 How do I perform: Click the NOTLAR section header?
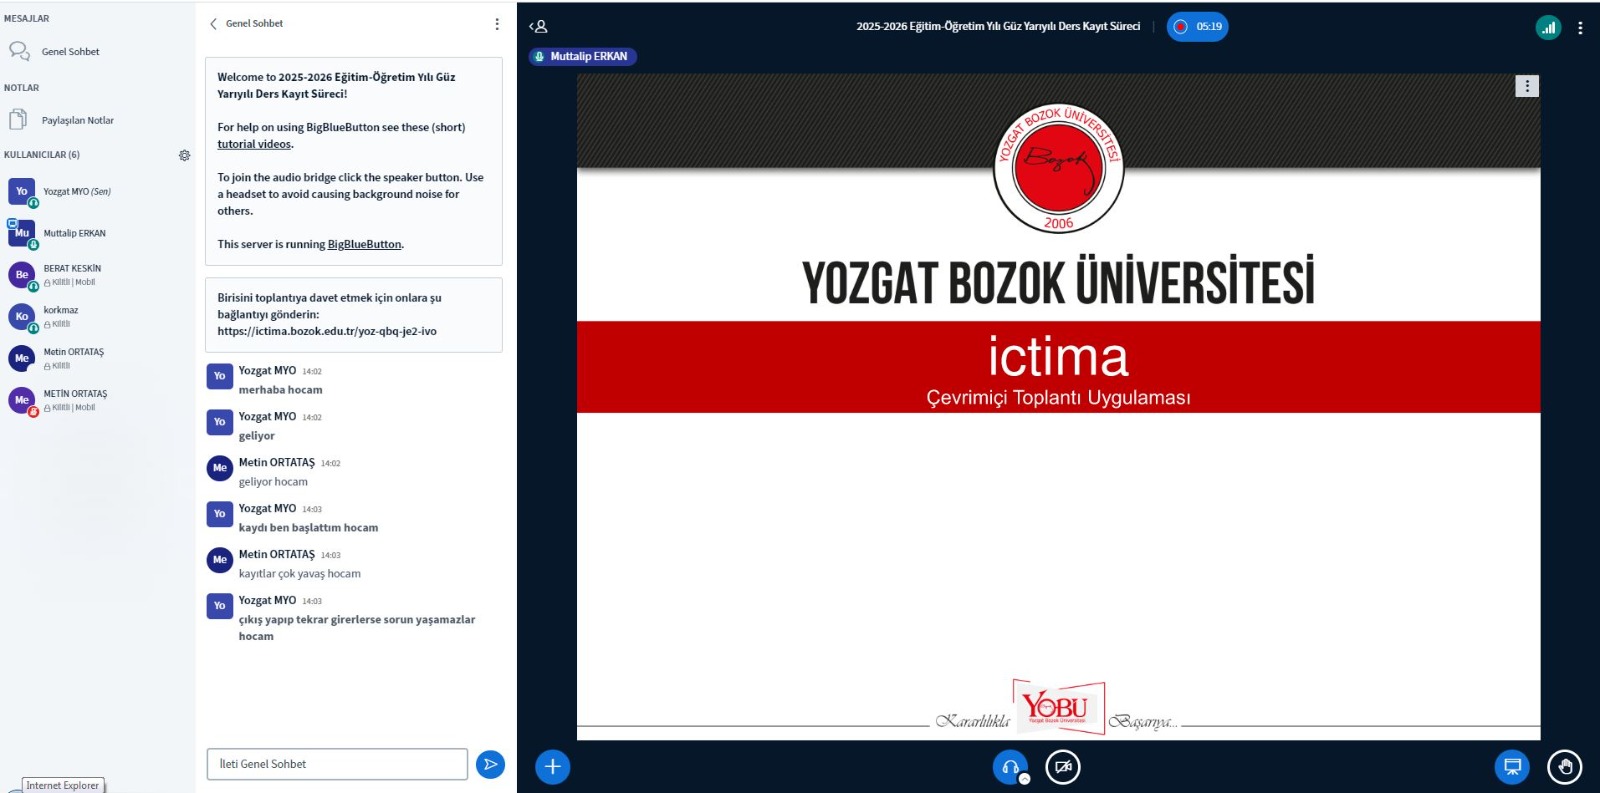[21, 88]
